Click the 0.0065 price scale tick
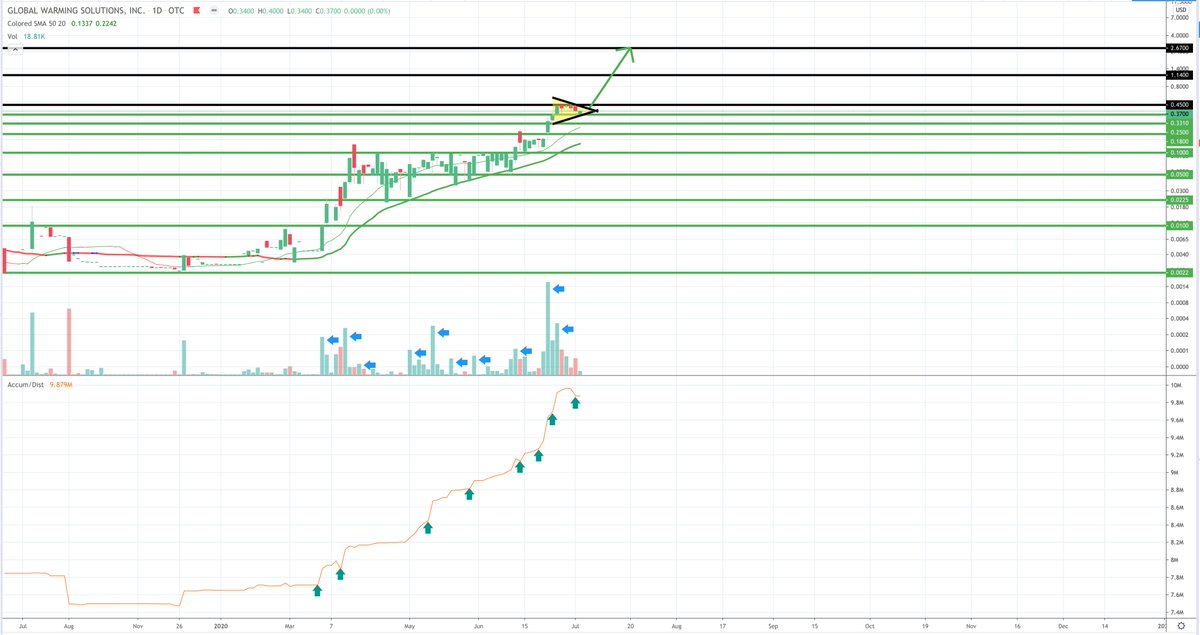Viewport: 1200px width, 635px height. point(1181,240)
